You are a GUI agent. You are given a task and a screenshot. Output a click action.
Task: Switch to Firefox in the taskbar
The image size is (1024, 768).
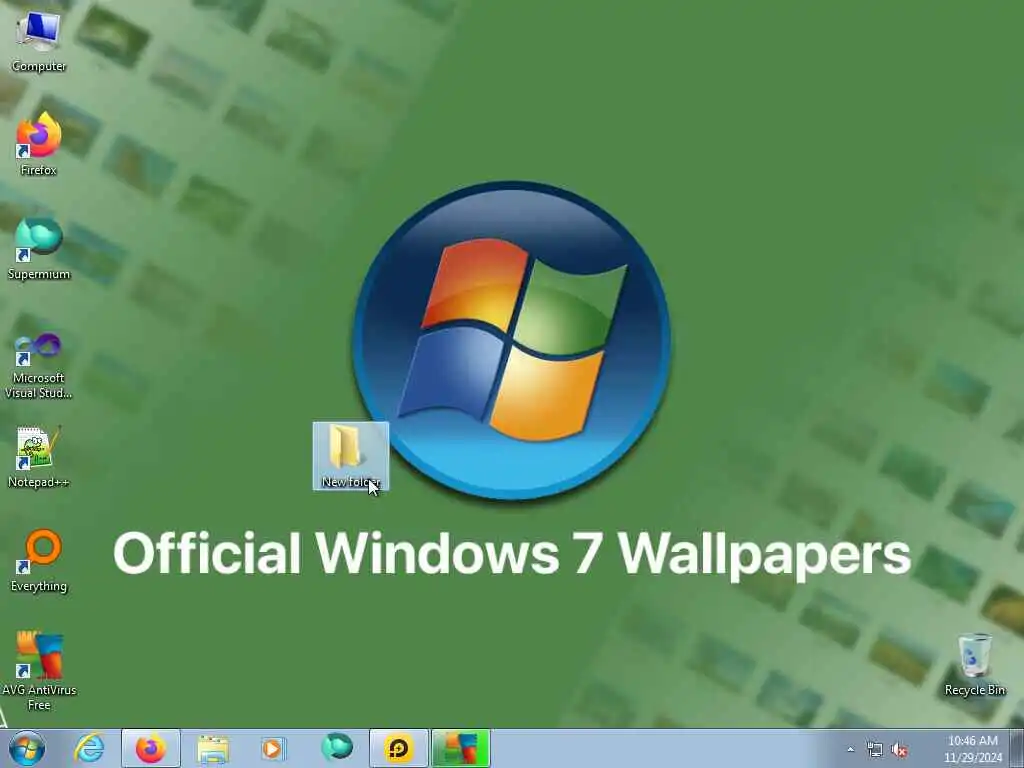(150, 748)
